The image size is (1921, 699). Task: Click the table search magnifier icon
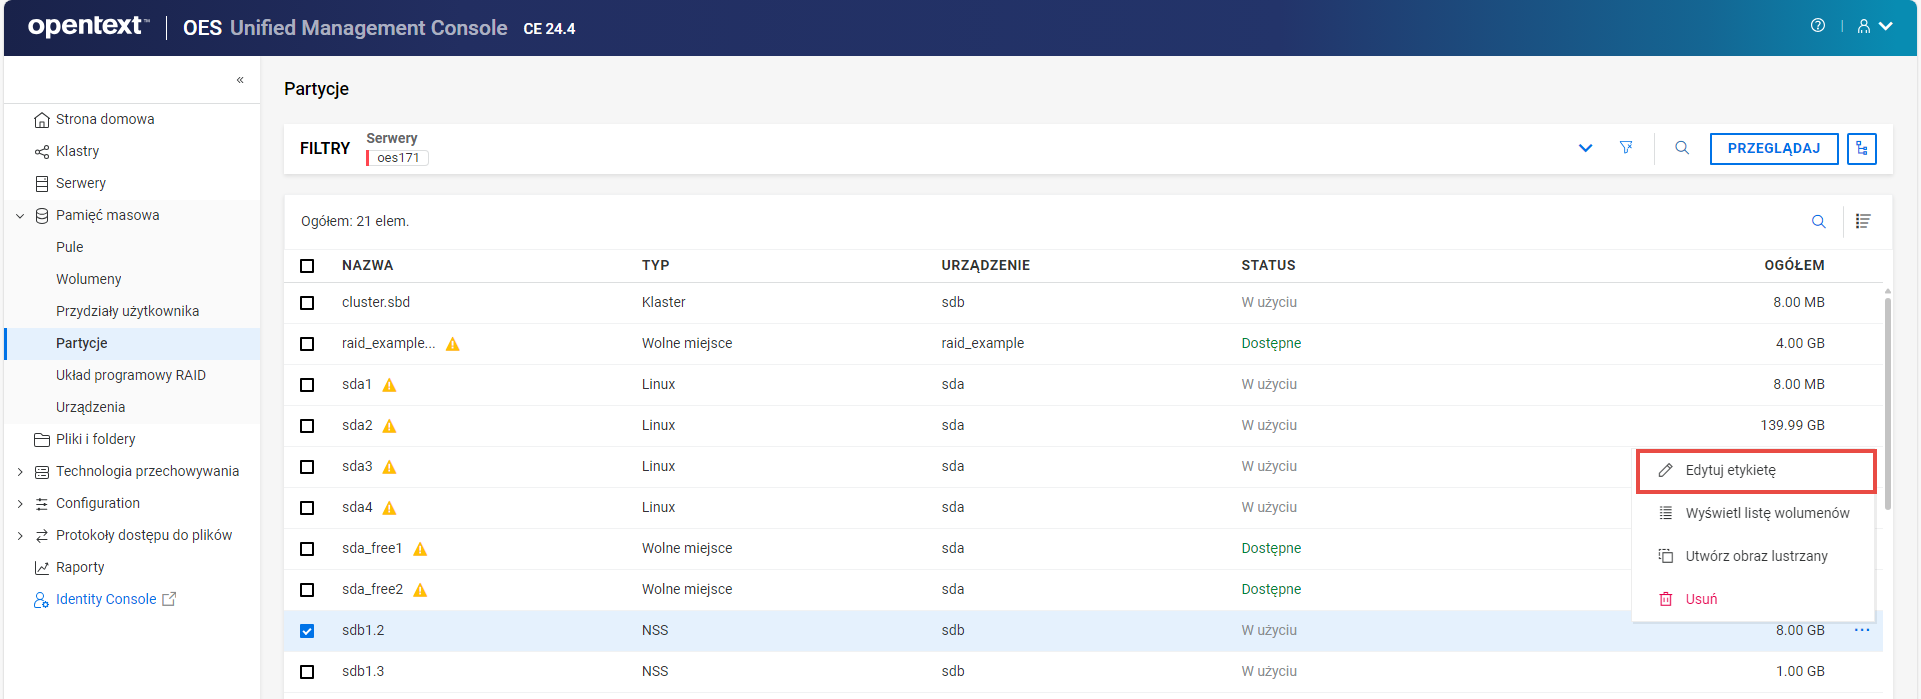[x=1818, y=221]
